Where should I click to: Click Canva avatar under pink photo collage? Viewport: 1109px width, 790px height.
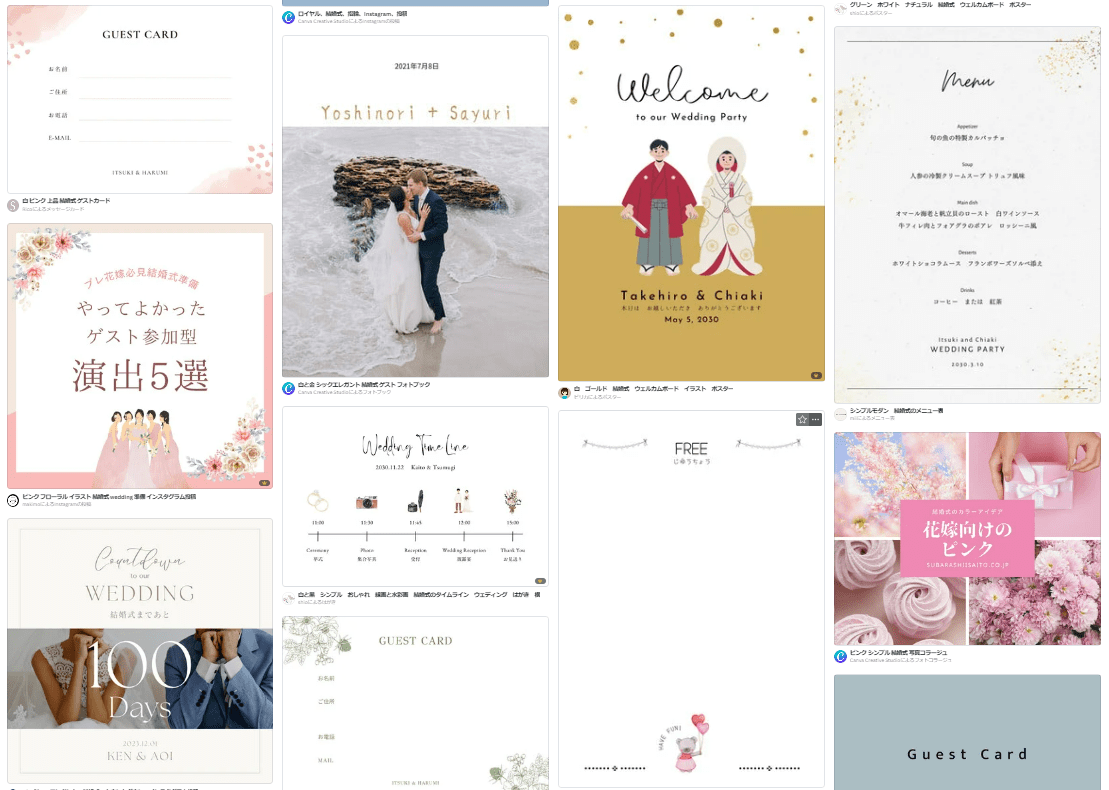[840, 656]
